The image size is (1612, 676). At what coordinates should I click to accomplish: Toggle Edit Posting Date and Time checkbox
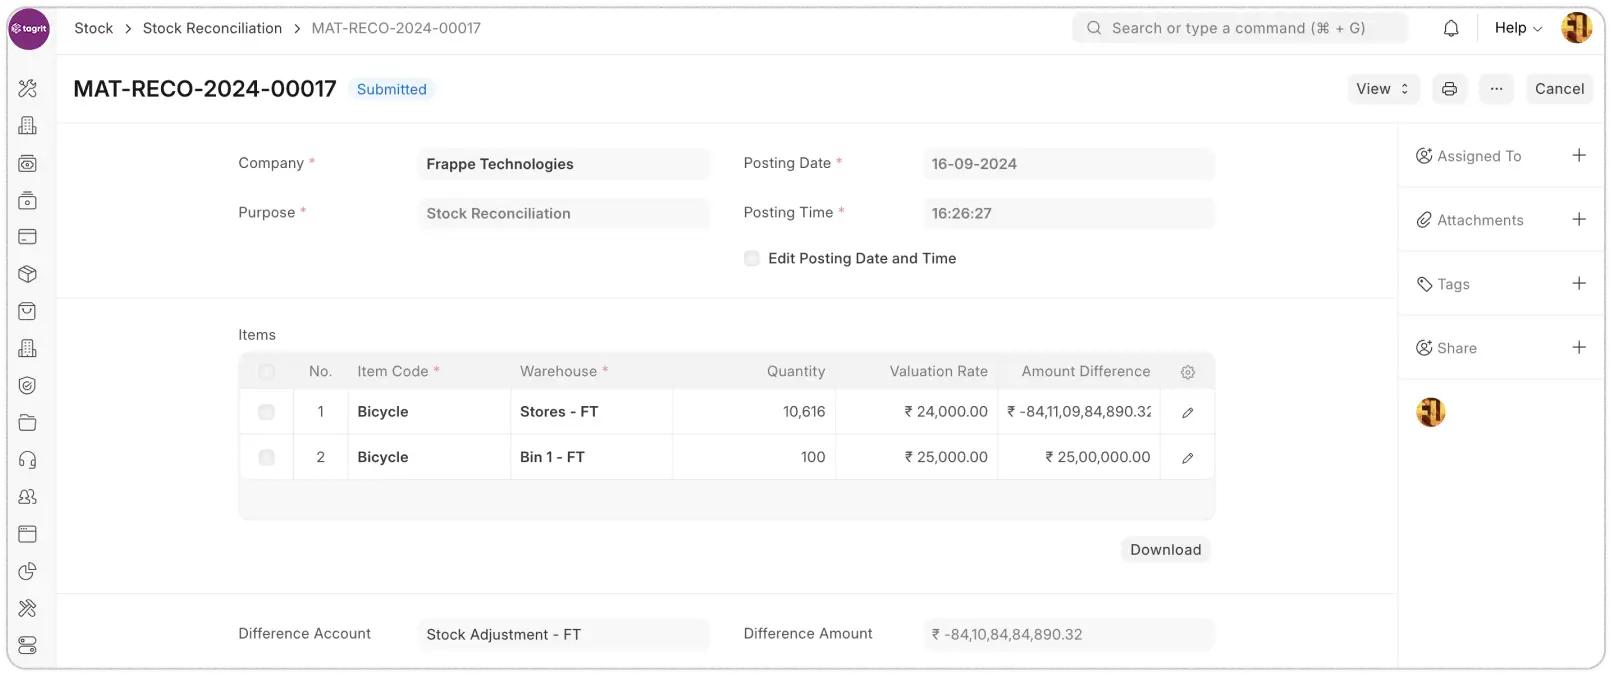tap(752, 258)
